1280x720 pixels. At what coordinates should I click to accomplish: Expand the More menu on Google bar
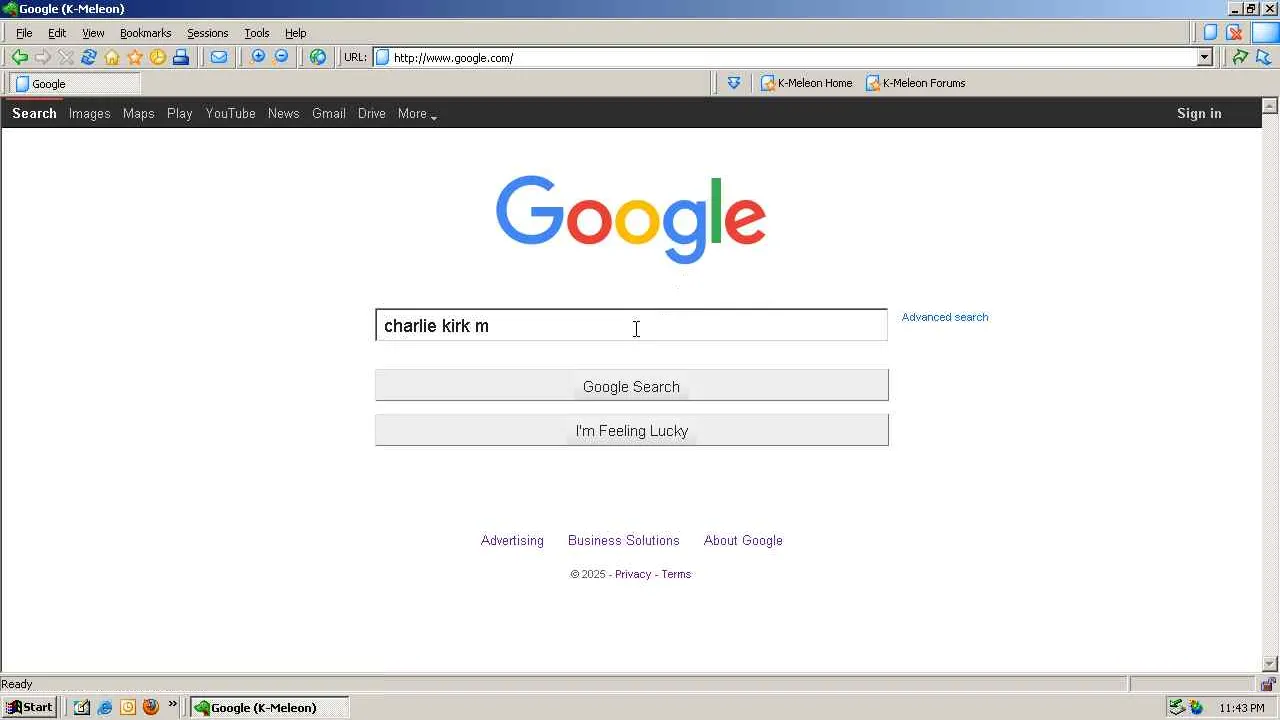pos(417,114)
